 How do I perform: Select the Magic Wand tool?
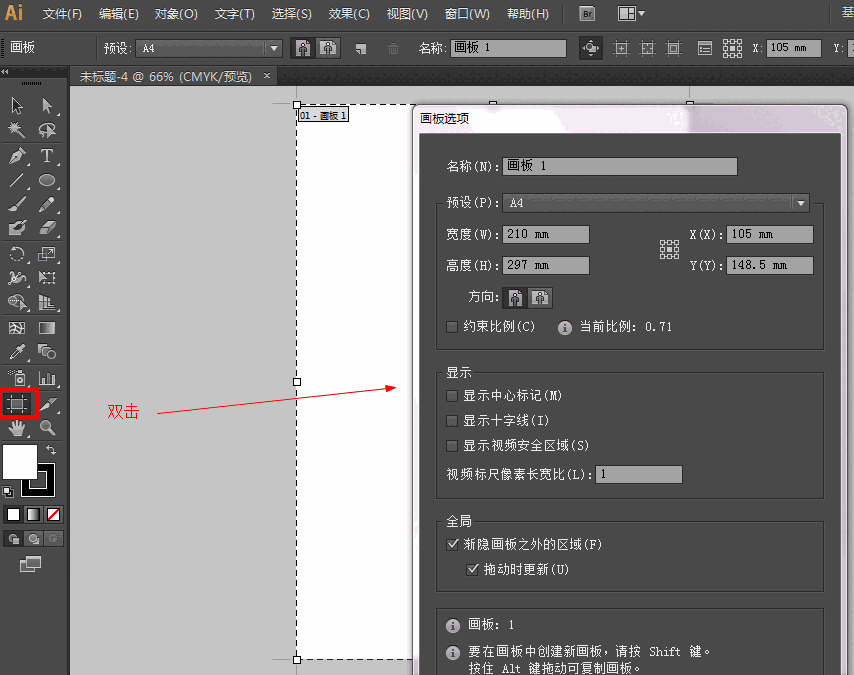click(18, 130)
